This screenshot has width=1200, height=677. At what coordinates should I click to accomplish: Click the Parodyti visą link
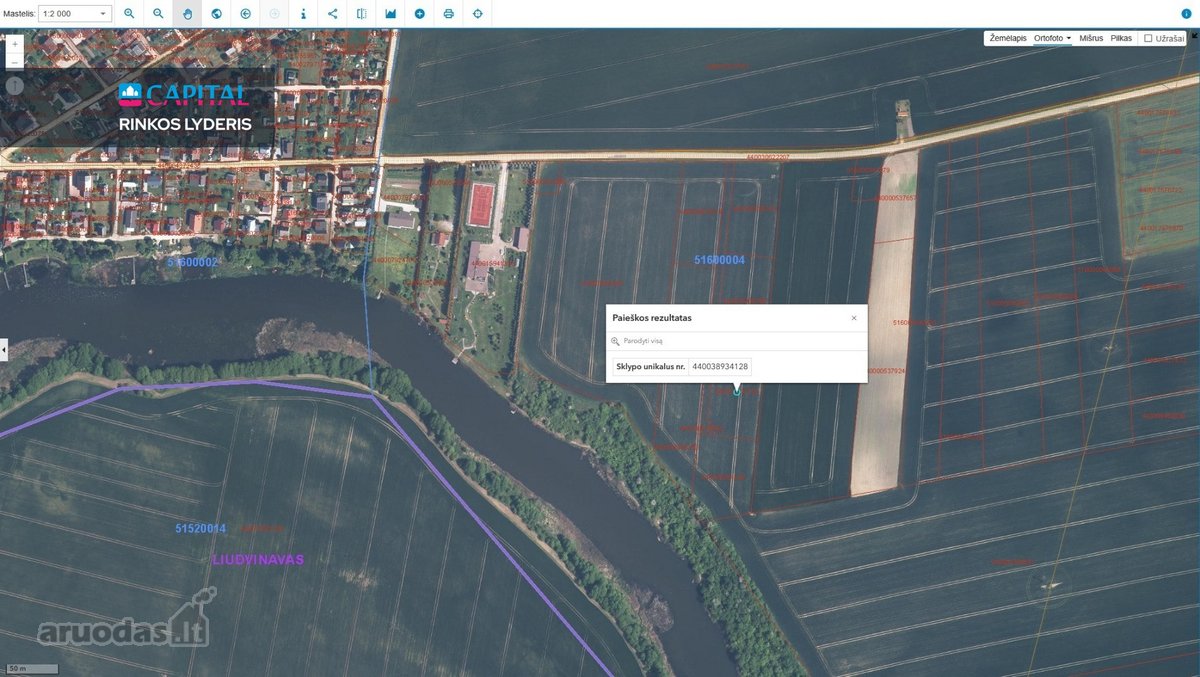click(643, 341)
